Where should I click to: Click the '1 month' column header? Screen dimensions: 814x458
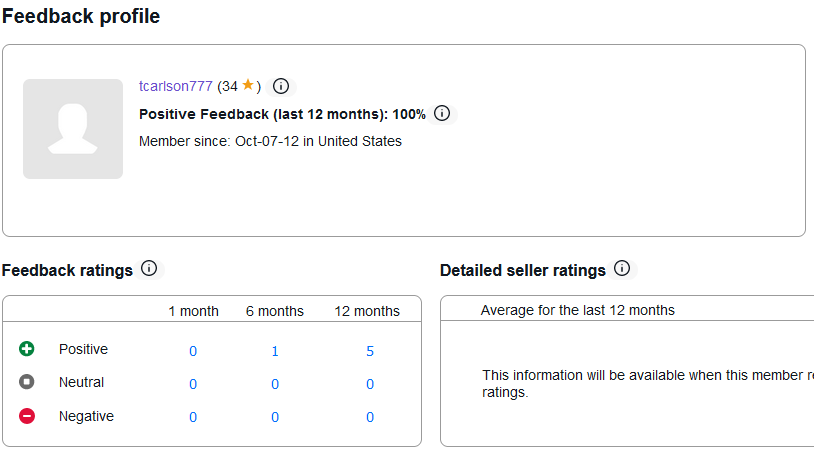click(193, 311)
